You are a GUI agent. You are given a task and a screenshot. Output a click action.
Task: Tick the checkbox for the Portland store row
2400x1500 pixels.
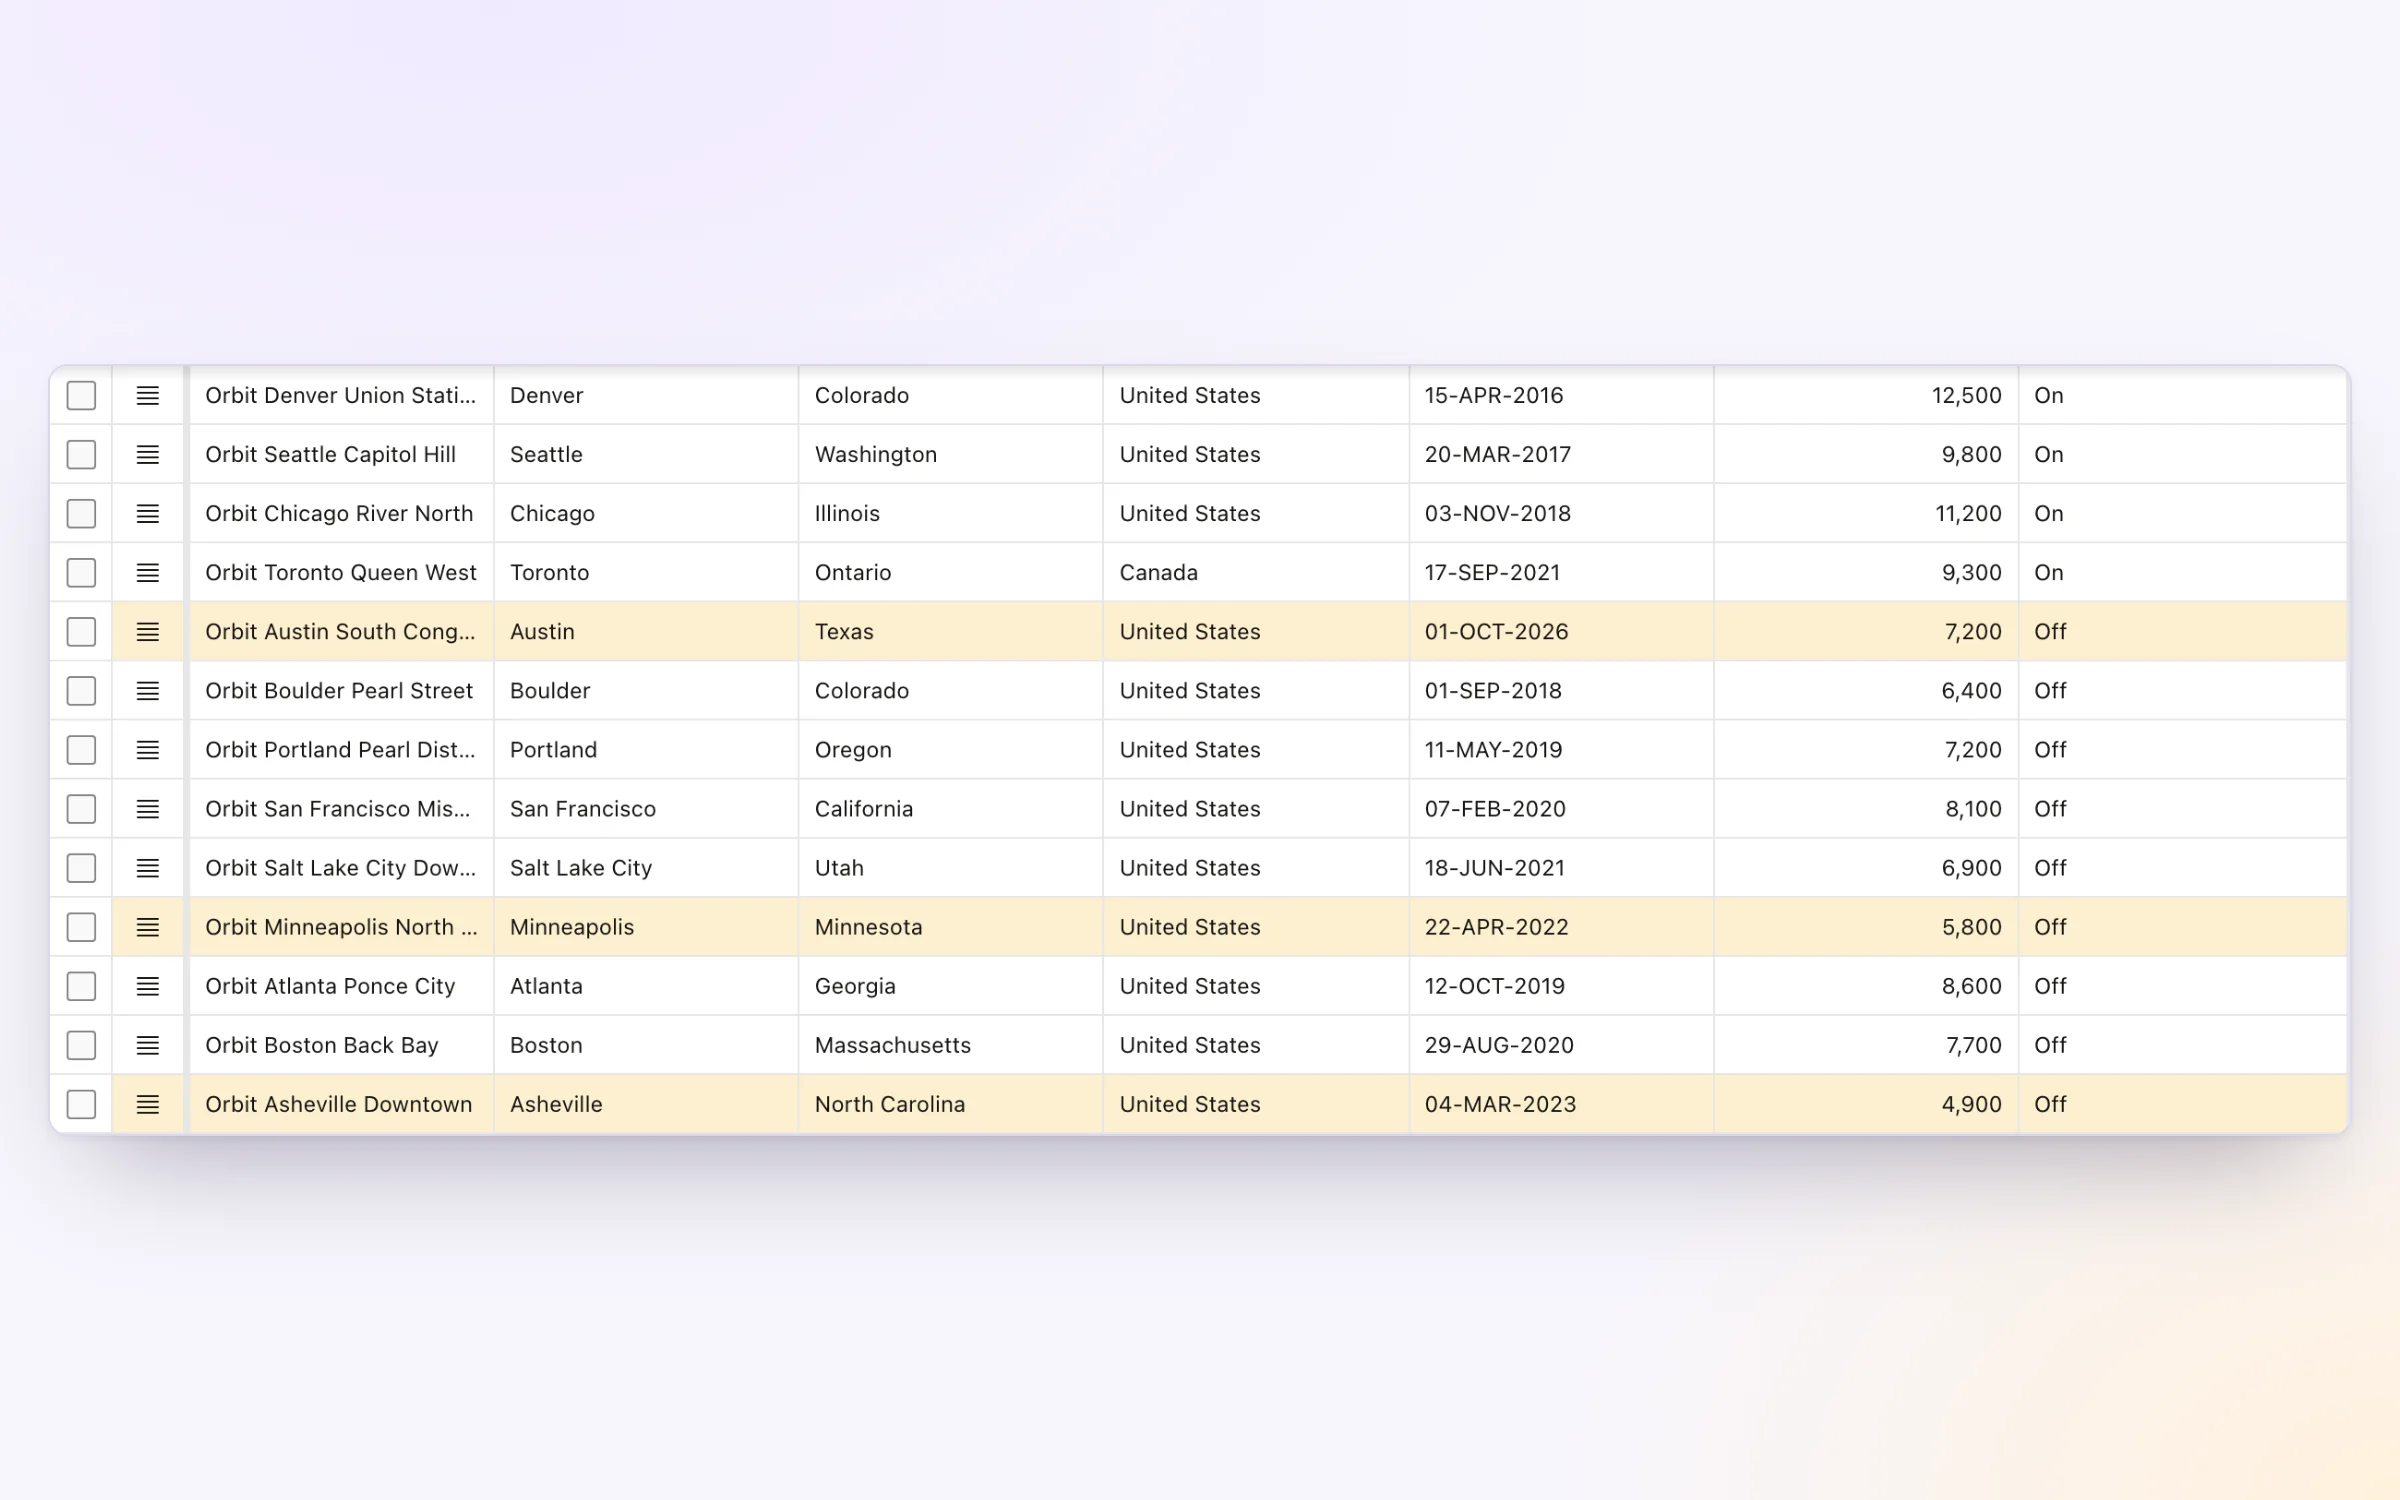click(x=81, y=750)
